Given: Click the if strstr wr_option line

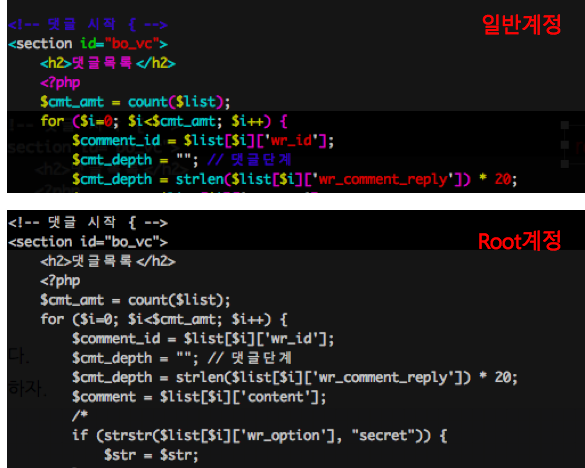Looking at the screenshot, I should (260, 436).
